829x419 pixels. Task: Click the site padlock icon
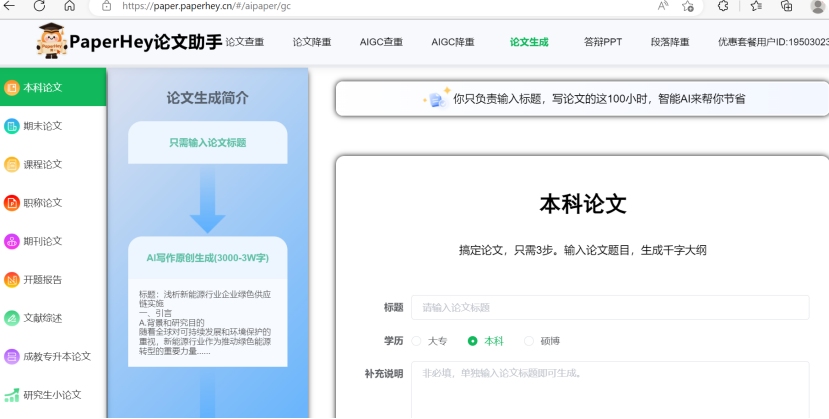pos(107,6)
